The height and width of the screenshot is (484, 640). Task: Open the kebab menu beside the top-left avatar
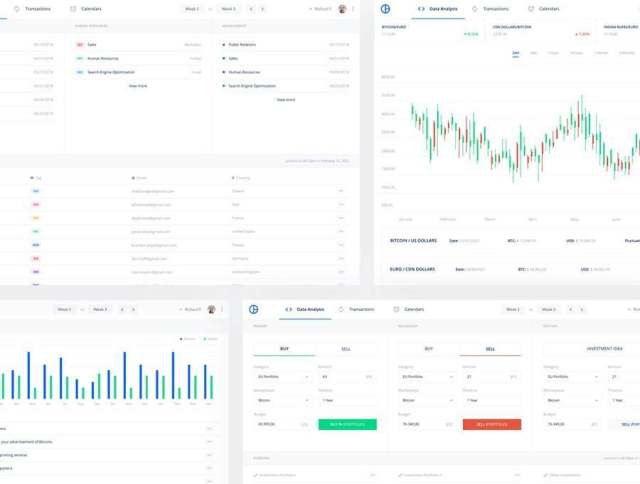point(353,9)
